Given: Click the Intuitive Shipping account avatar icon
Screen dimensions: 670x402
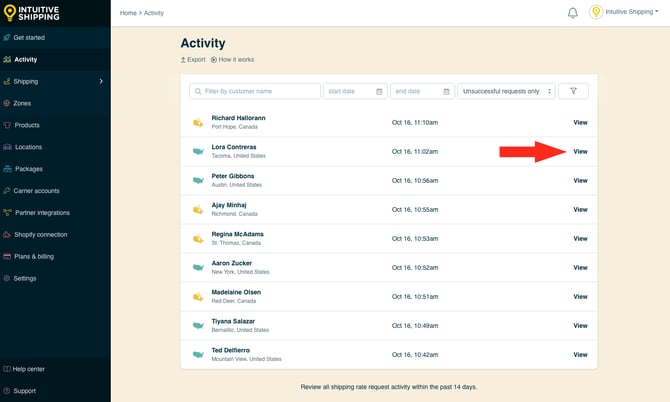Looking at the screenshot, I should (x=596, y=12).
